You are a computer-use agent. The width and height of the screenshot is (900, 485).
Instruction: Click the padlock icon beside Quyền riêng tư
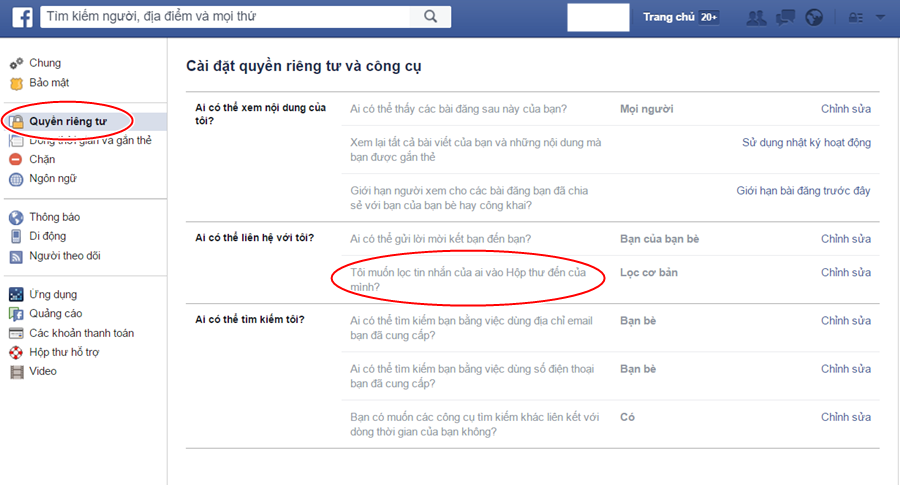tap(17, 121)
